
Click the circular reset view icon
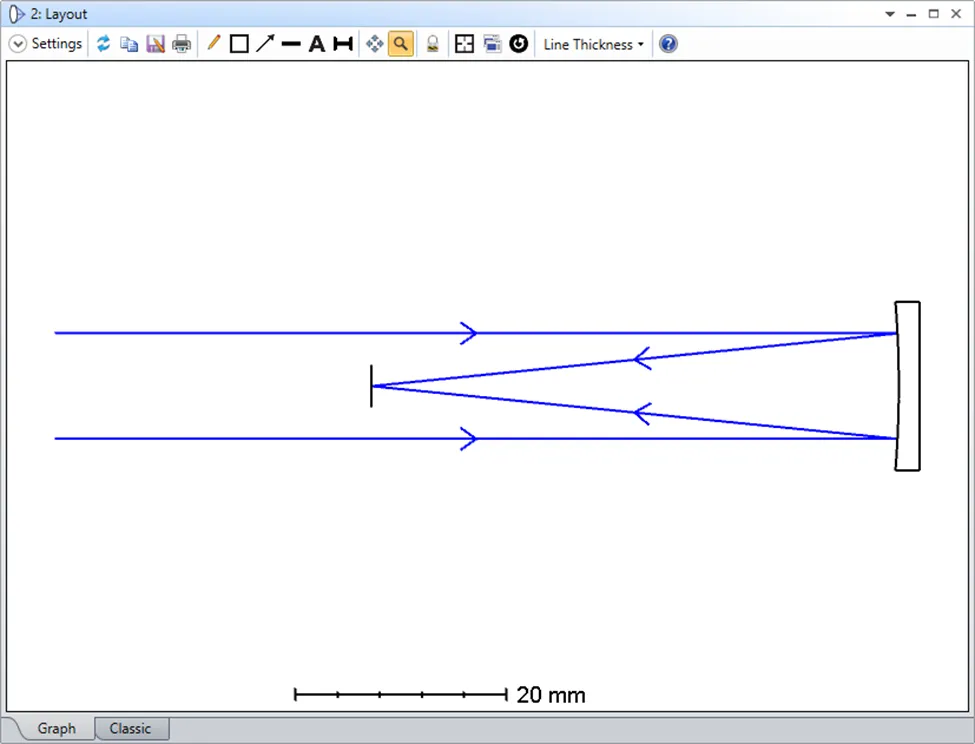point(518,44)
